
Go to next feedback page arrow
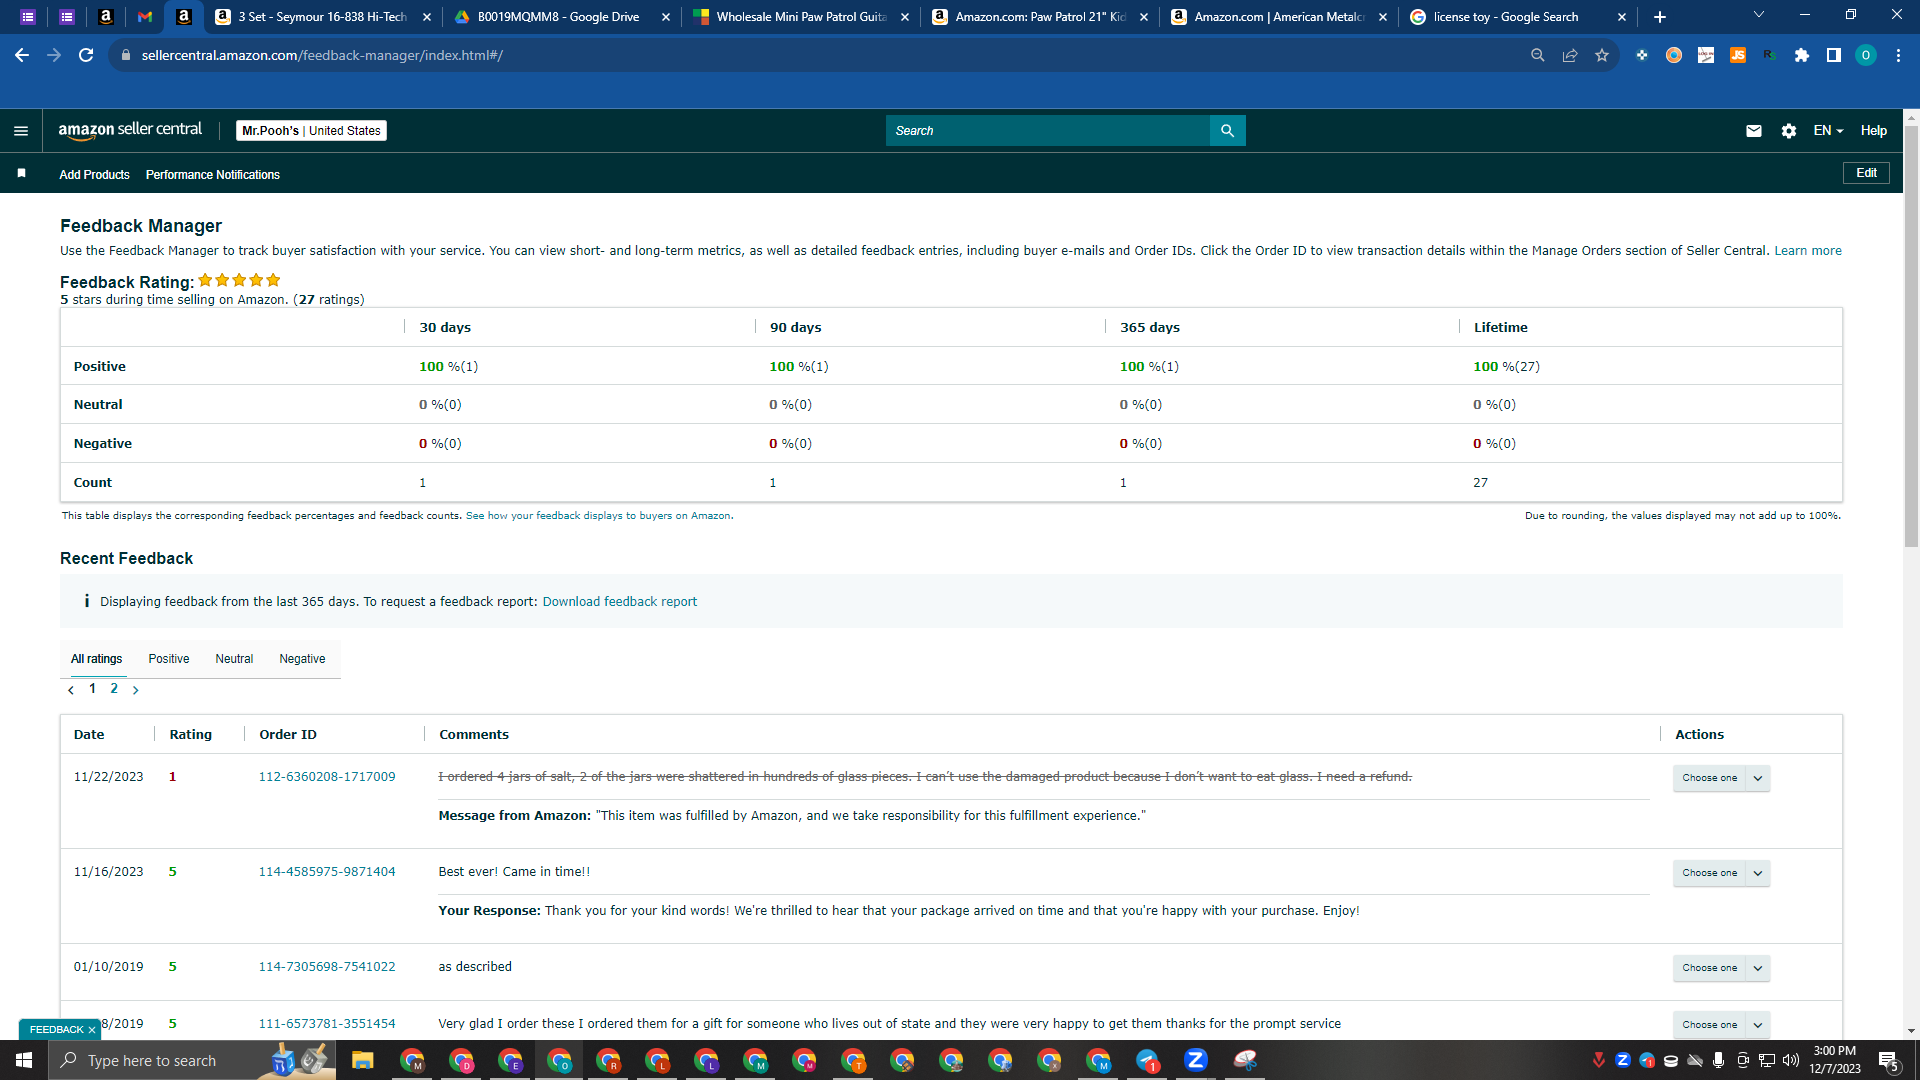[x=136, y=690]
